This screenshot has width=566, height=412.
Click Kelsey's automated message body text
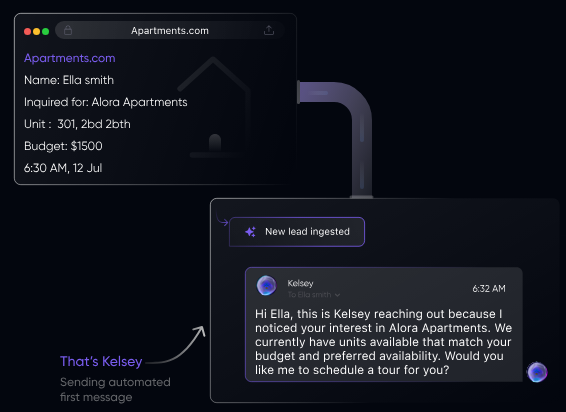click(383, 342)
